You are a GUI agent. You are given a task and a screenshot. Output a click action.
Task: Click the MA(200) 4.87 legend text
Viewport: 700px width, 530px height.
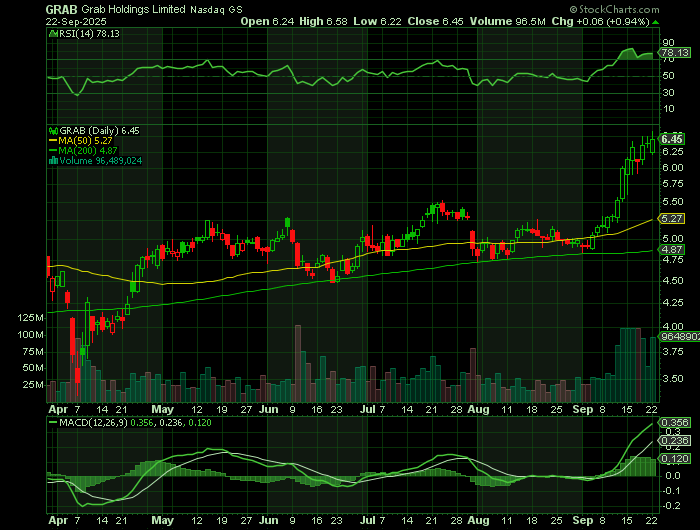click(x=88, y=150)
